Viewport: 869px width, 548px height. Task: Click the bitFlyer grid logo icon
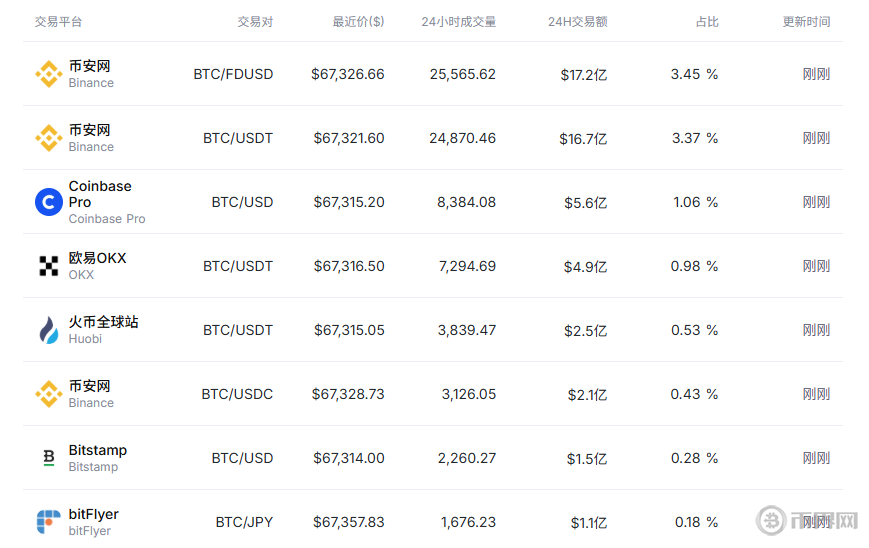coord(49,522)
